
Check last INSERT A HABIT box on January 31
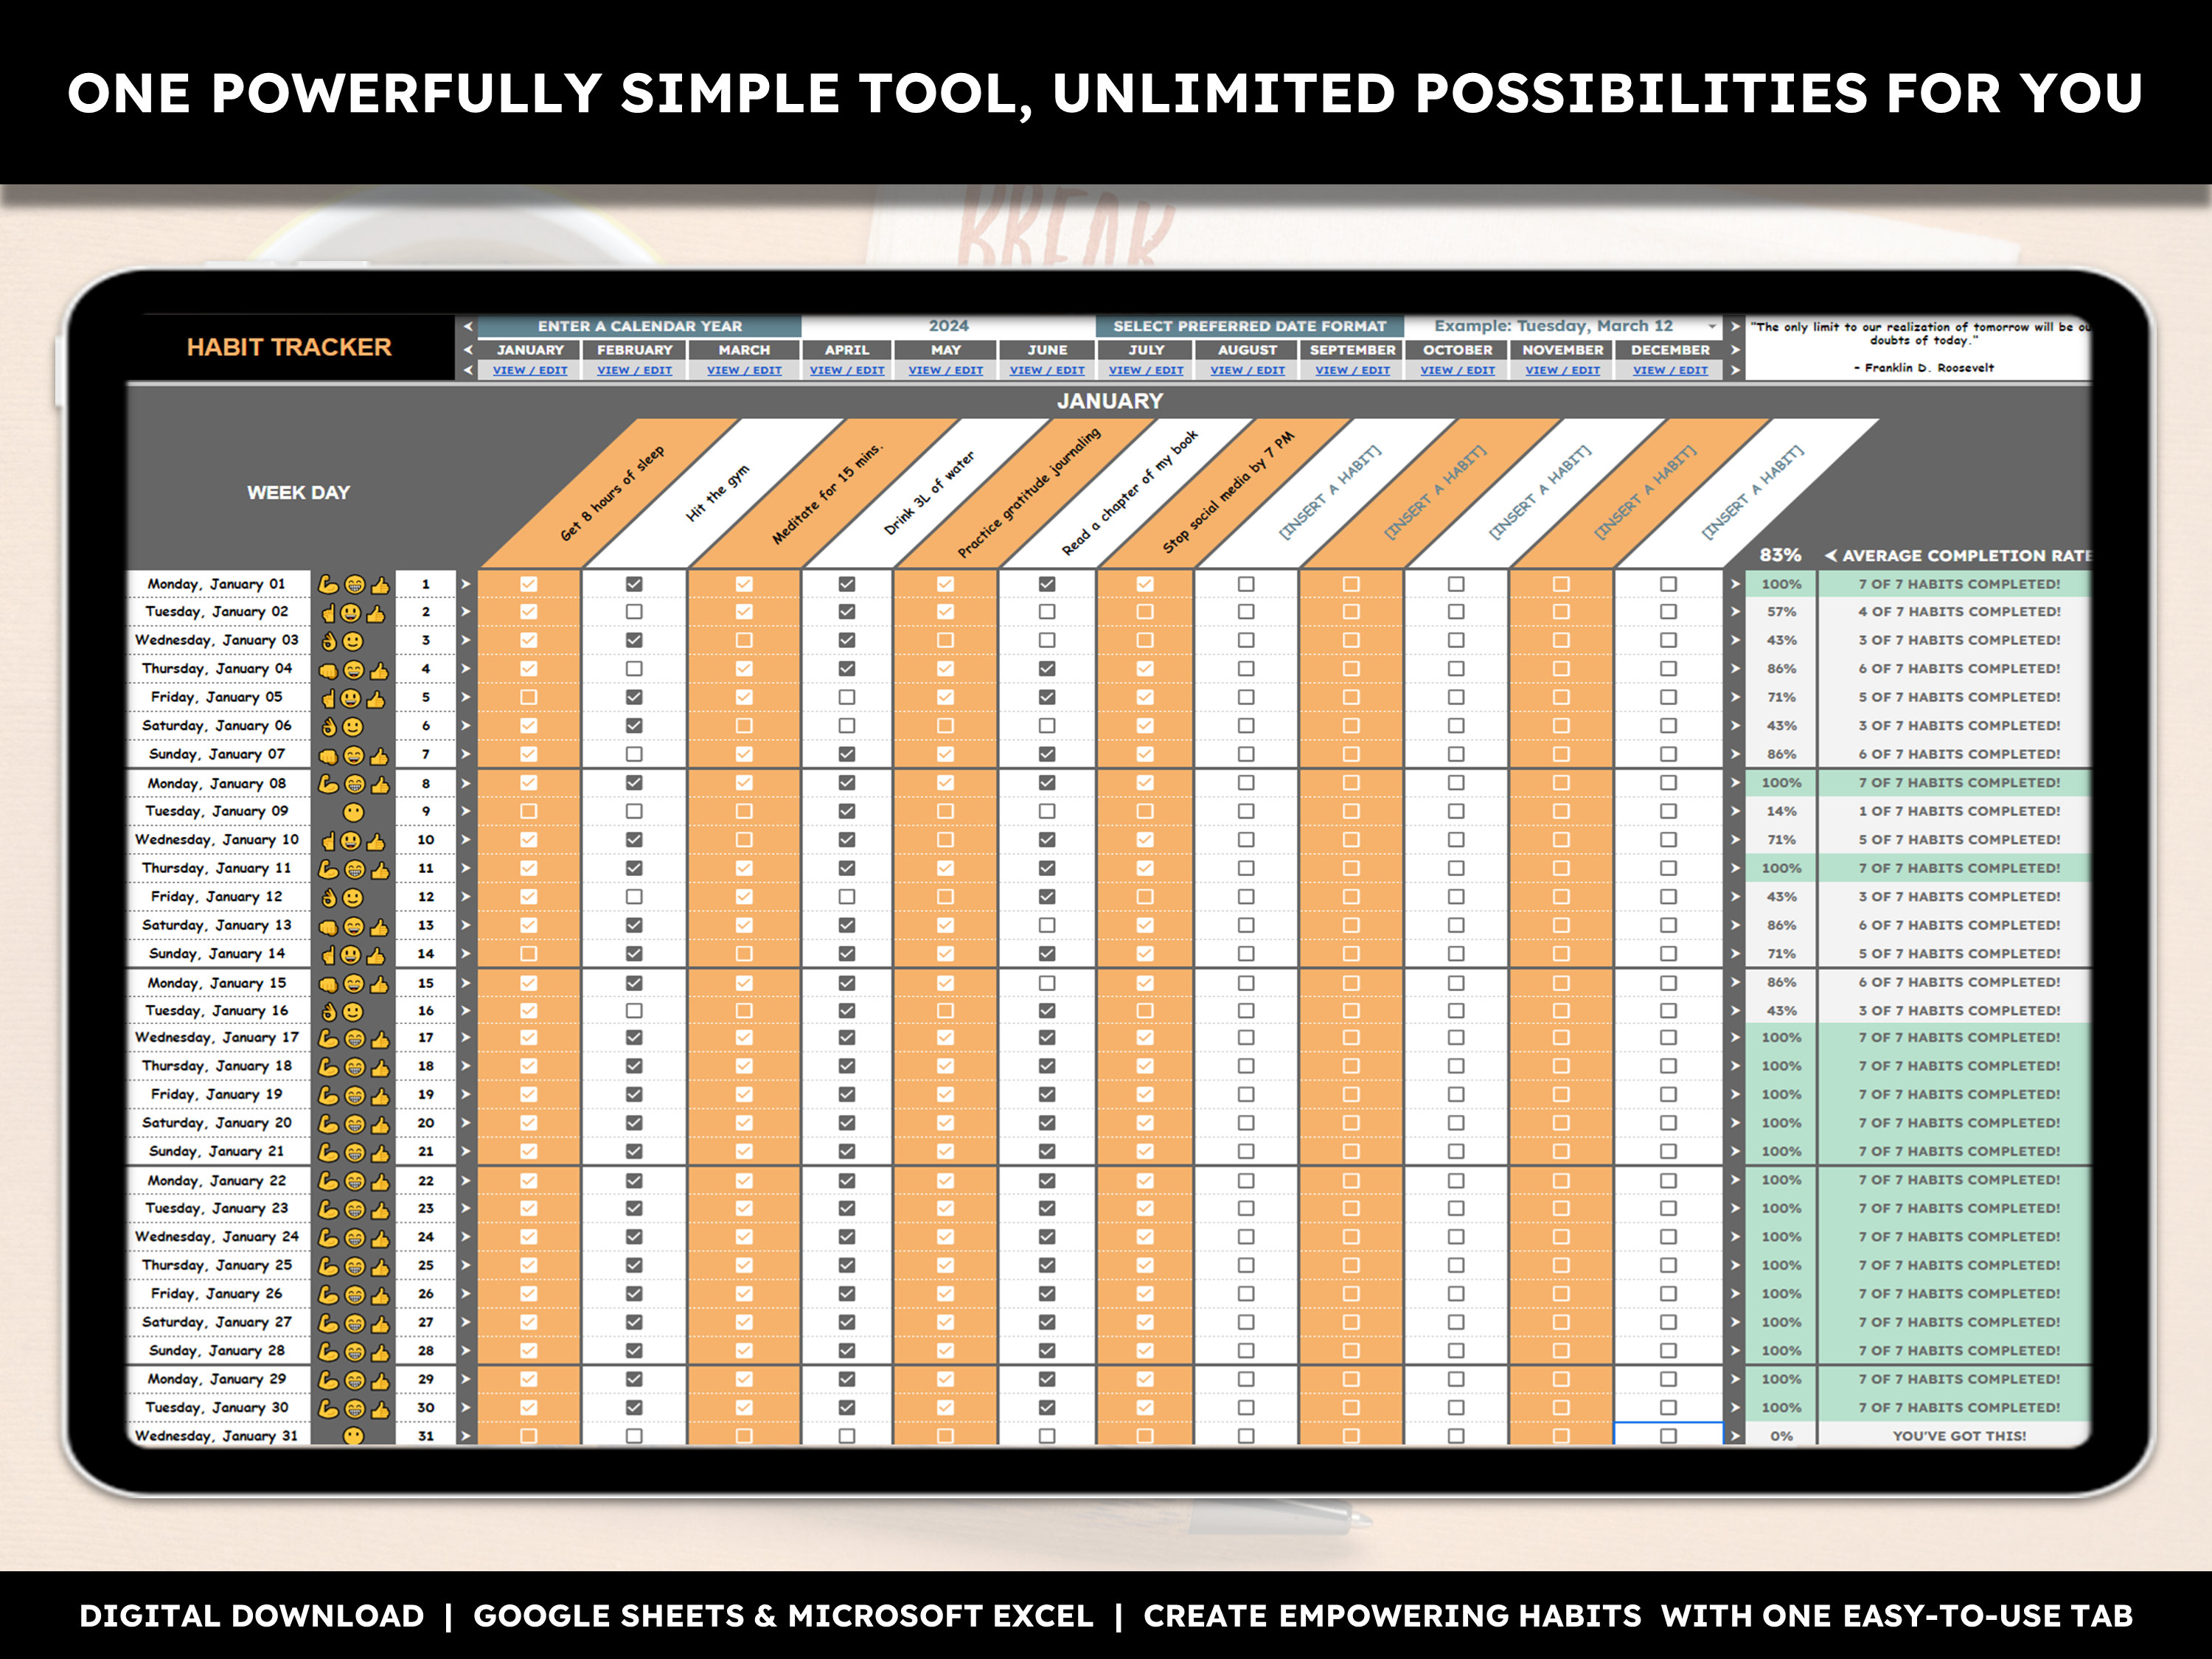coord(1668,1436)
